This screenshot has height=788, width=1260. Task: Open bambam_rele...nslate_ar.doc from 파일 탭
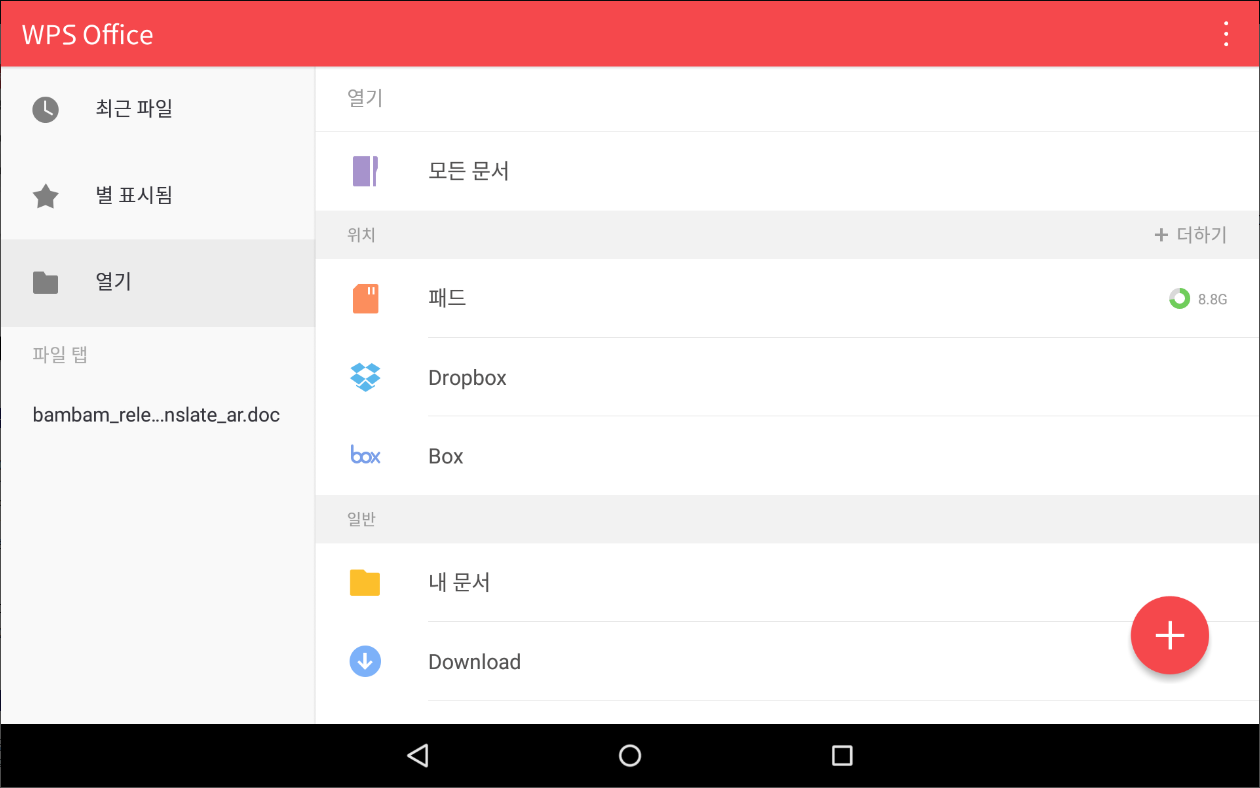pos(157,414)
